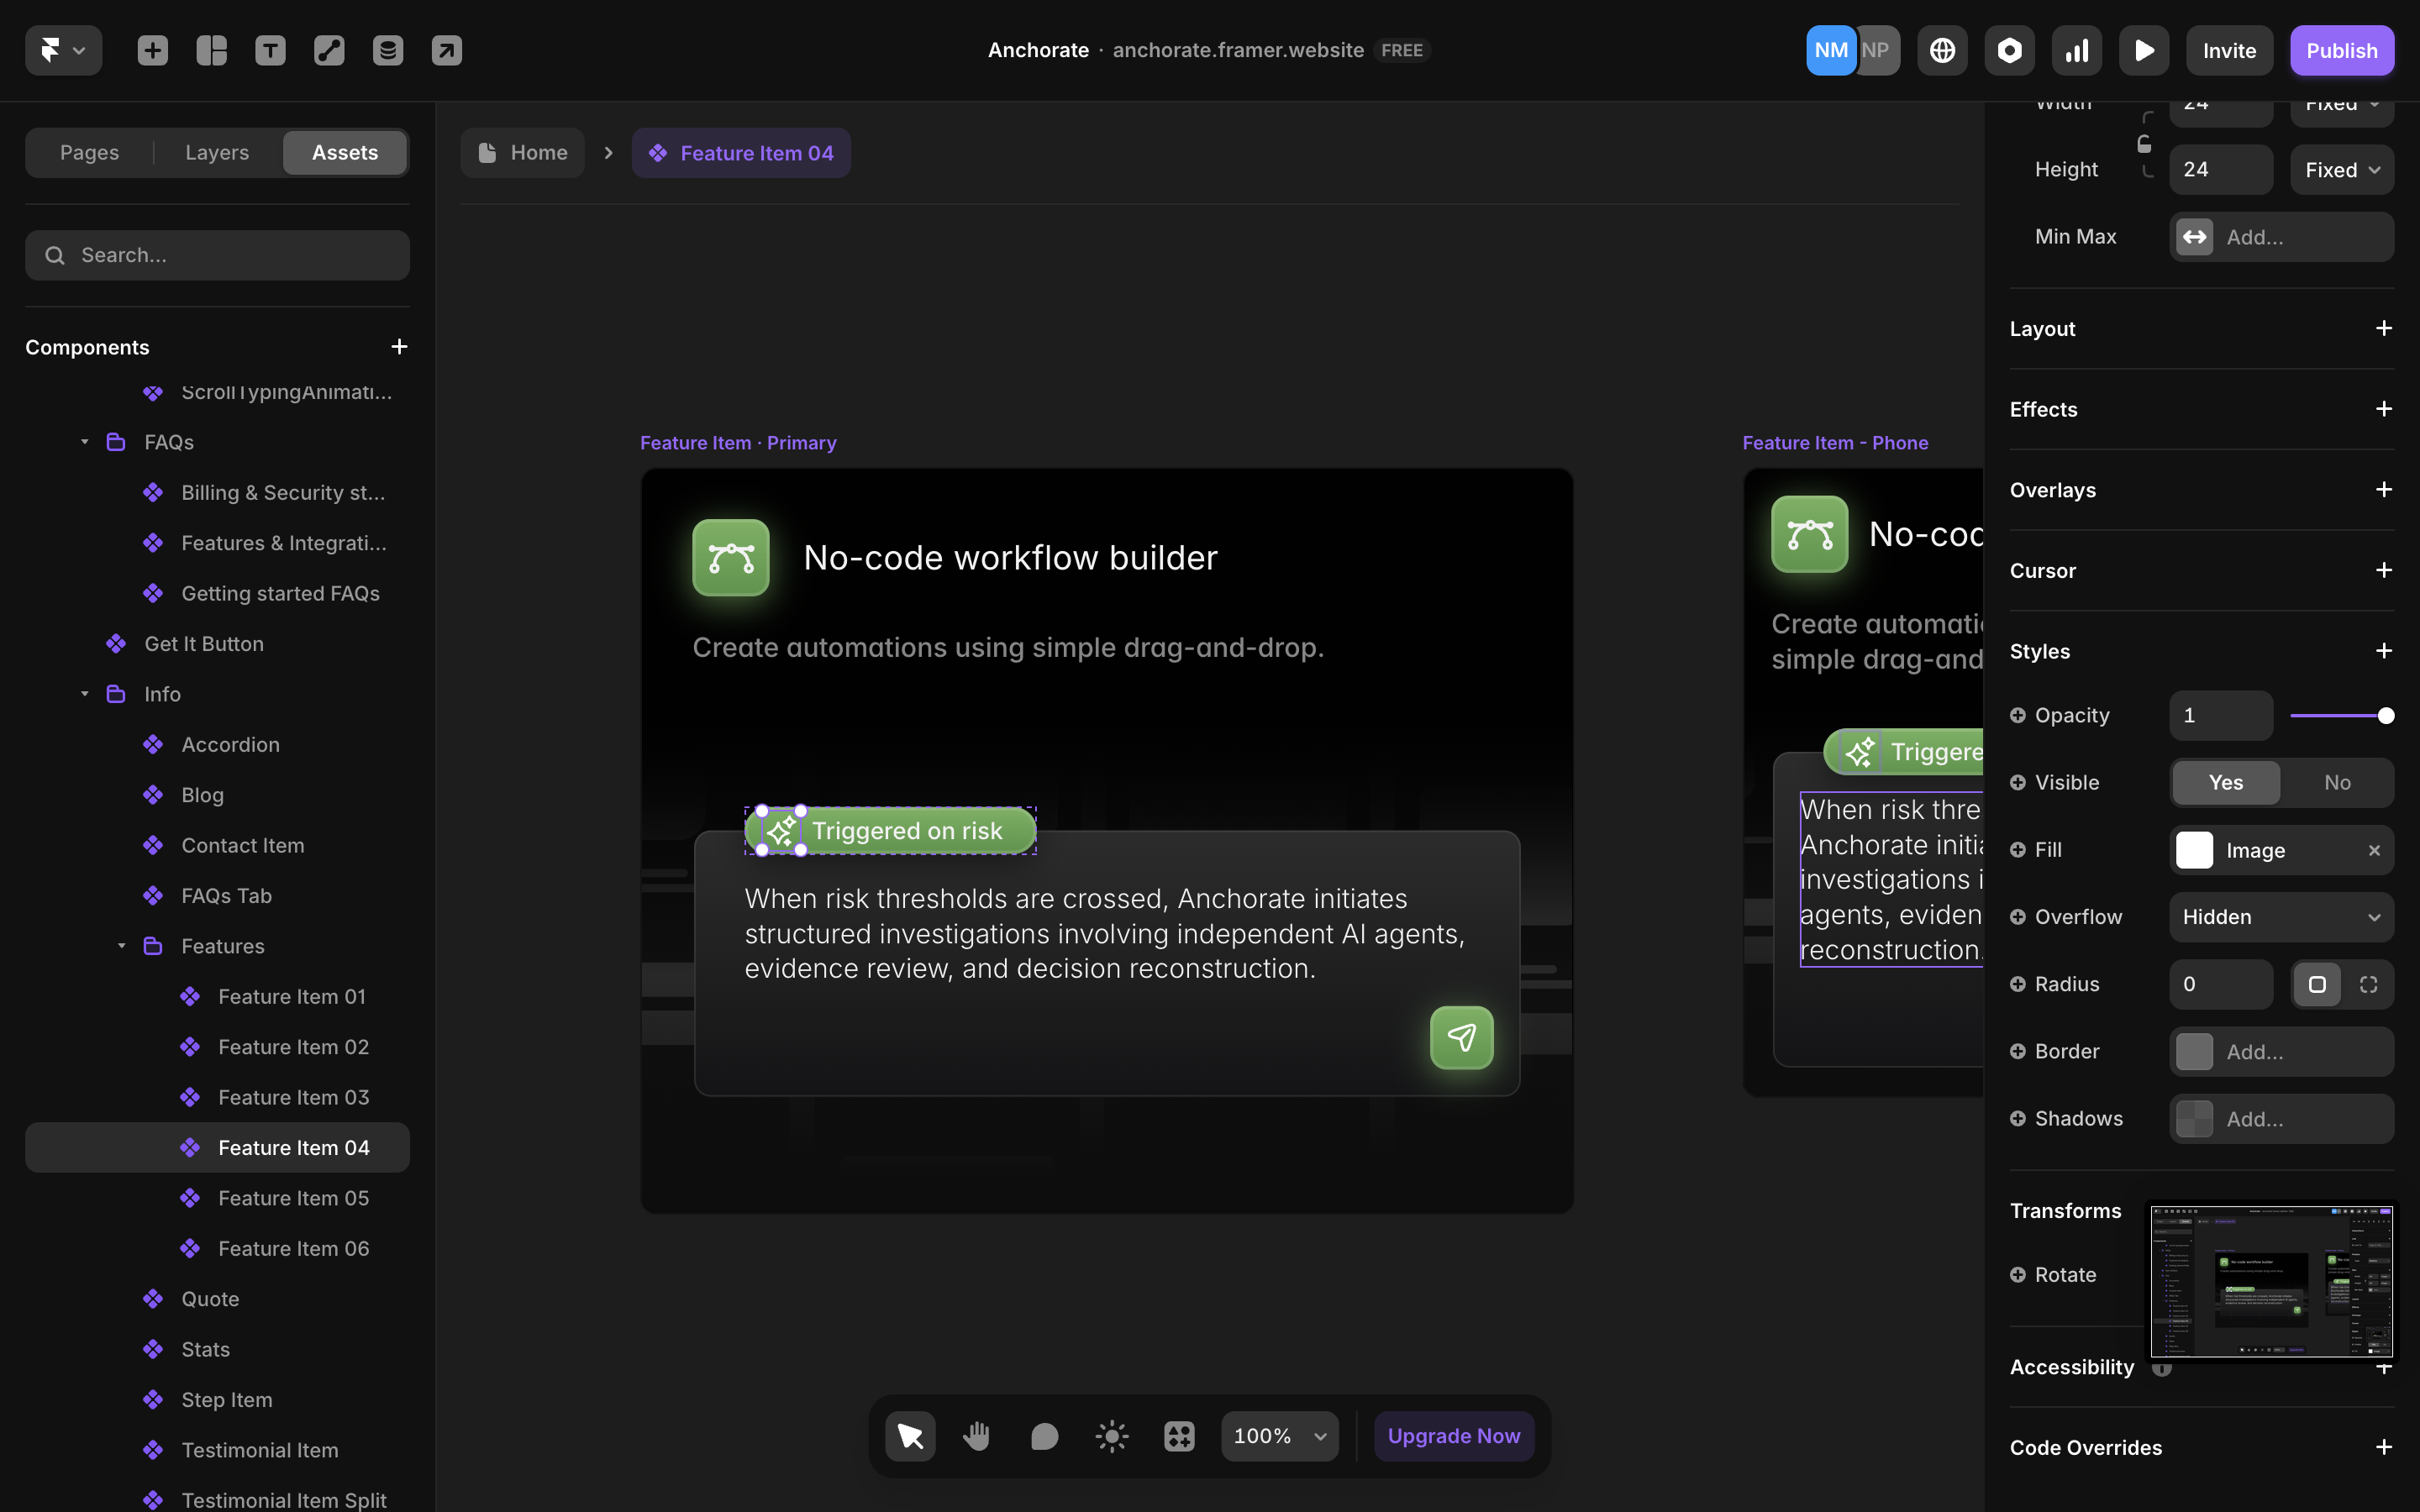
Task: Open the localization globe icon at top right
Action: pos(1942,50)
